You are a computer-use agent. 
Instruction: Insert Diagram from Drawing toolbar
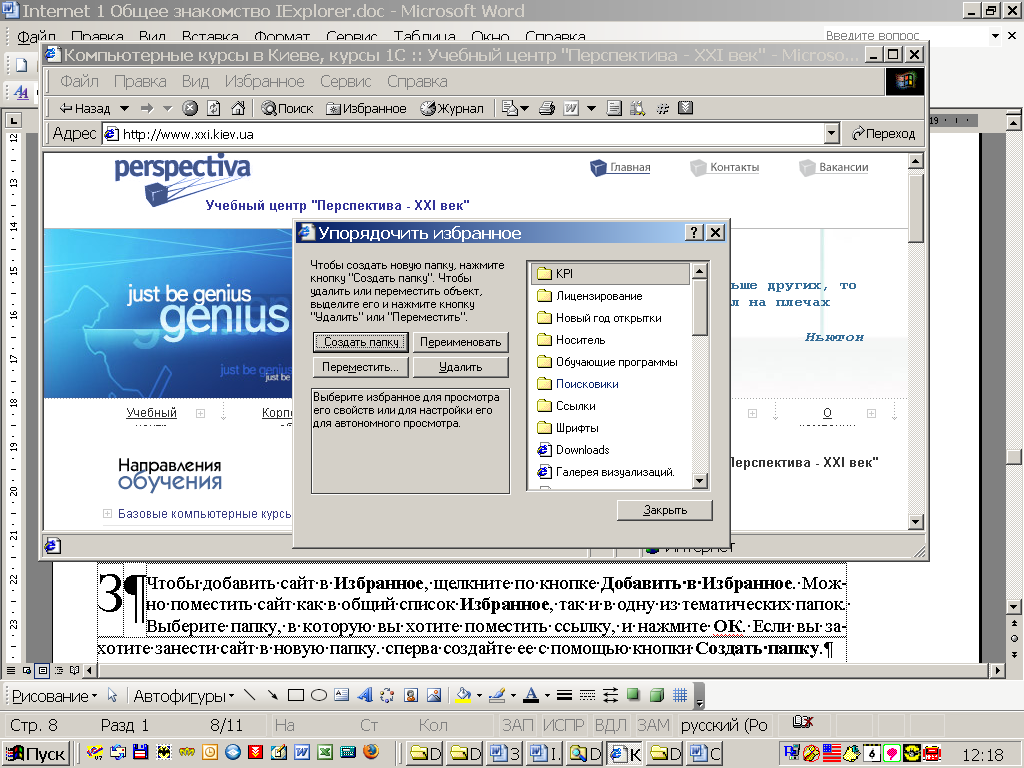[x=387, y=696]
